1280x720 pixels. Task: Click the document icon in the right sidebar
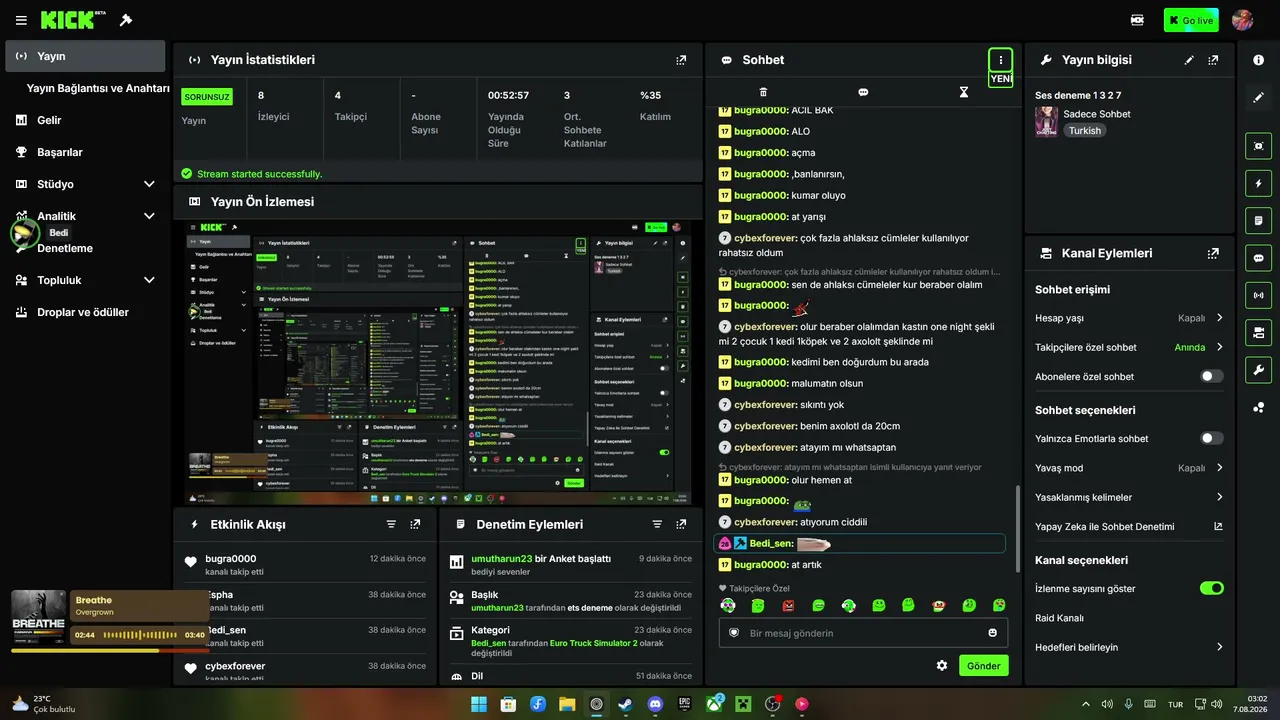[x=1258, y=220]
